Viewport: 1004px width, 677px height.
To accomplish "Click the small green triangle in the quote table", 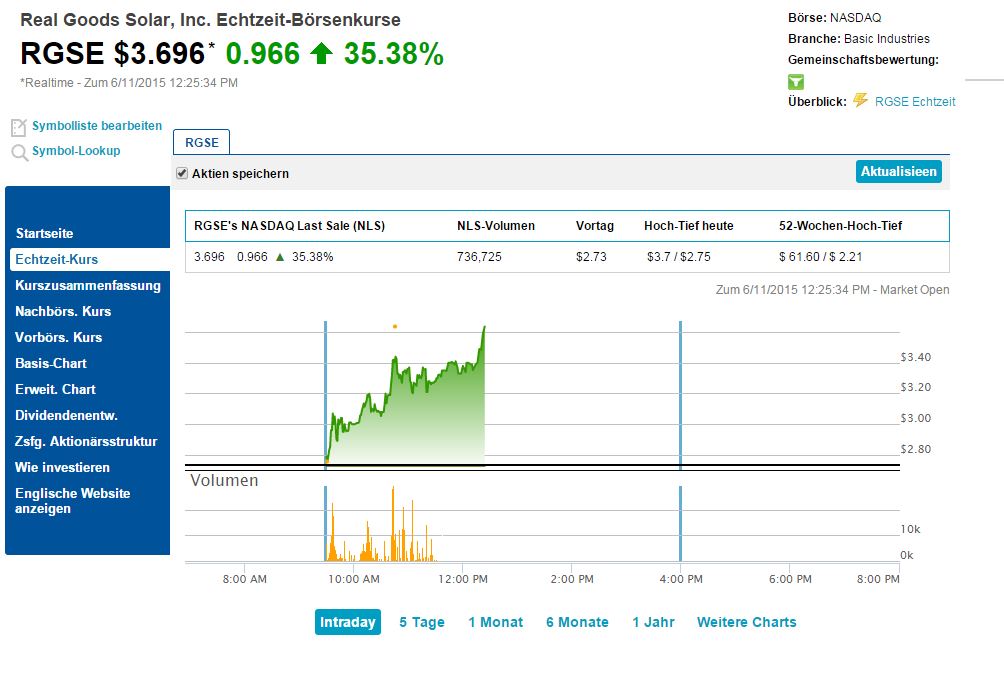I will 280,257.
